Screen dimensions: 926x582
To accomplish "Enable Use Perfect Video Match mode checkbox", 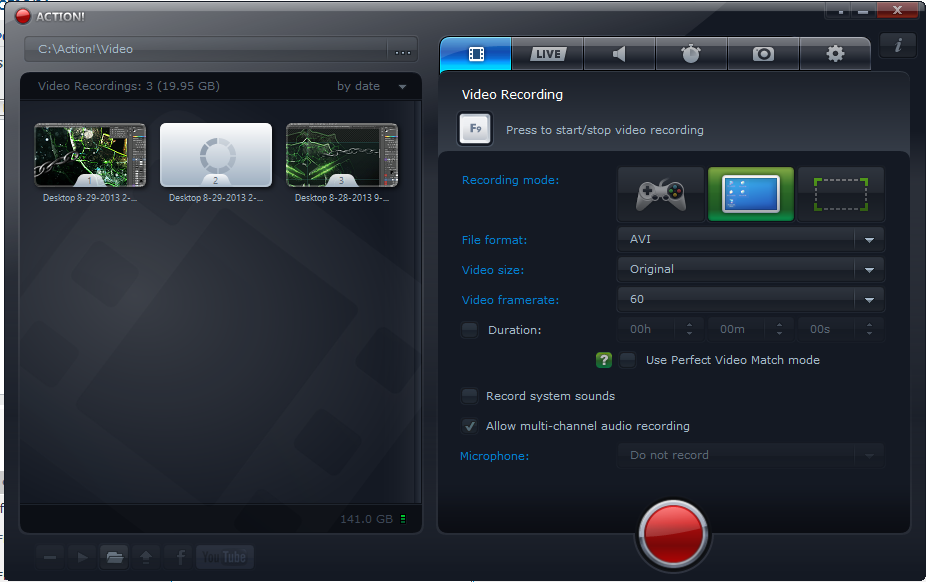I will [628, 360].
